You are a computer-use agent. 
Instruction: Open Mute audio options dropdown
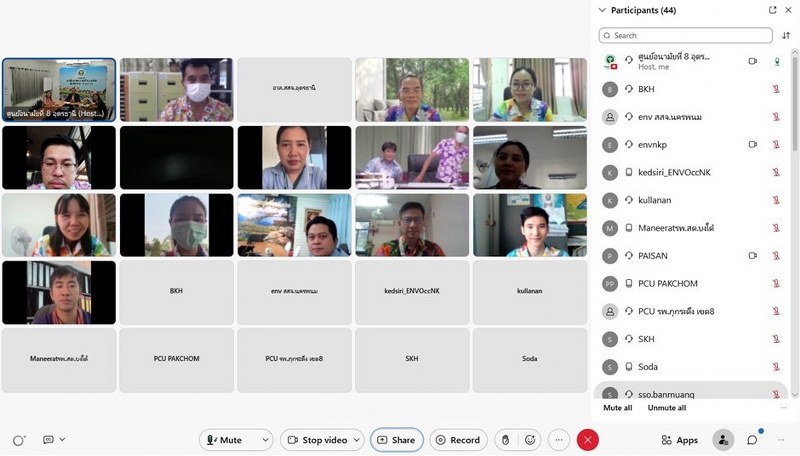coord(265,440)
